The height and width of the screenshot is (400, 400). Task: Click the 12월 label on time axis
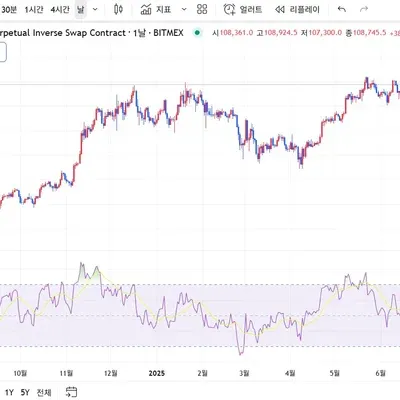tap(111, 373)
